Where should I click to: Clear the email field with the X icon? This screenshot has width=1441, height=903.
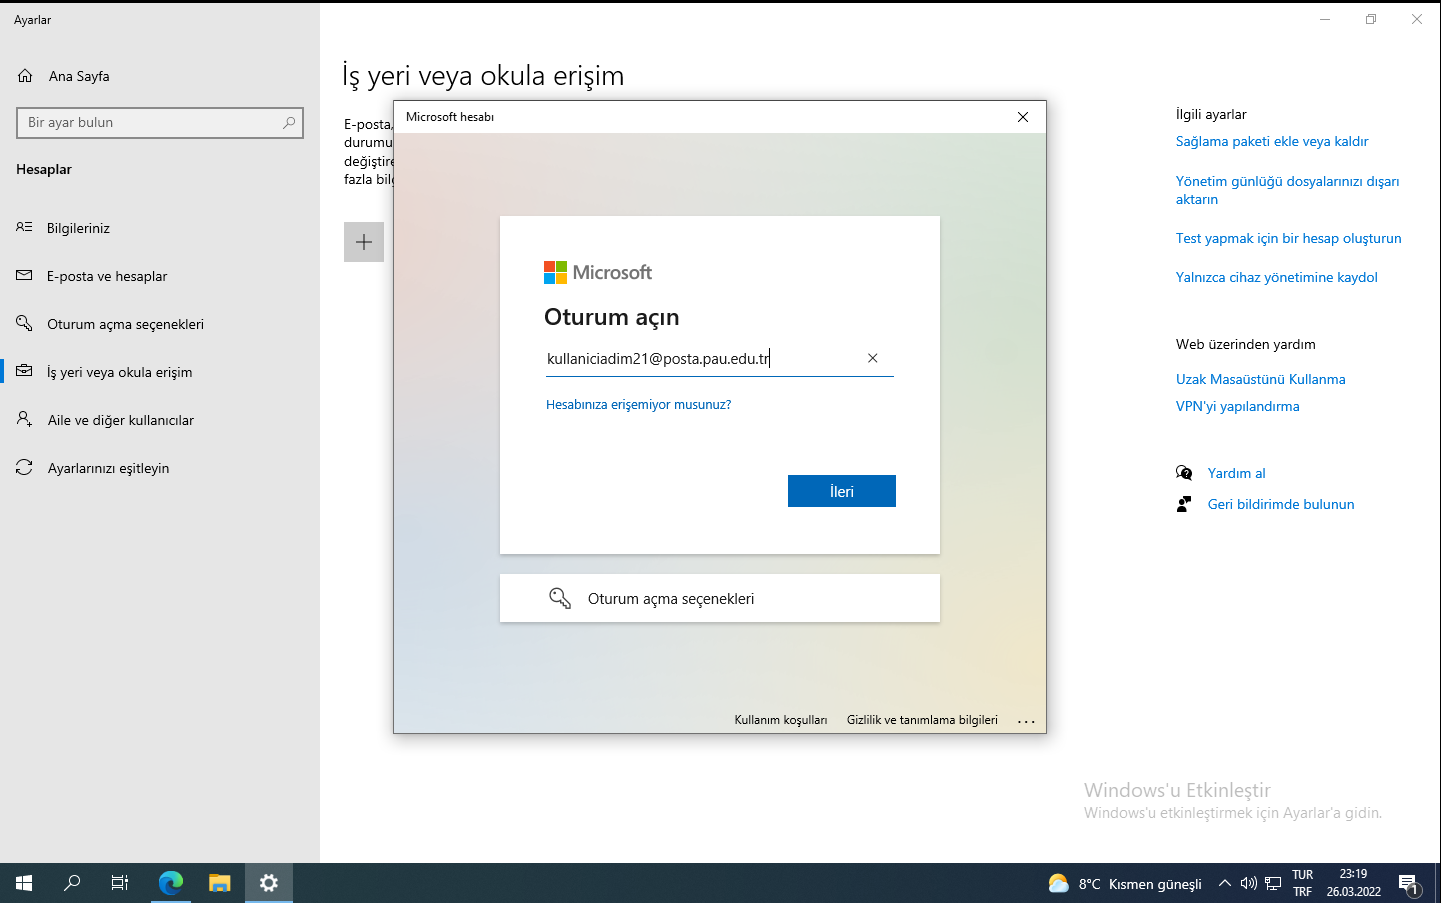[x=873, y=358]
